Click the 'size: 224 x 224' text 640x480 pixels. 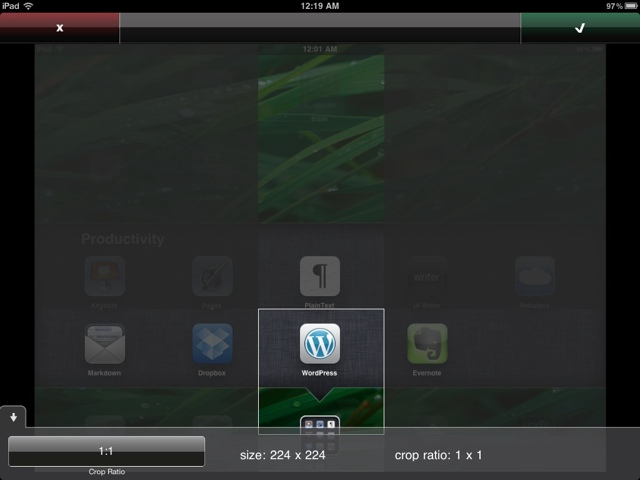[282, 455]
